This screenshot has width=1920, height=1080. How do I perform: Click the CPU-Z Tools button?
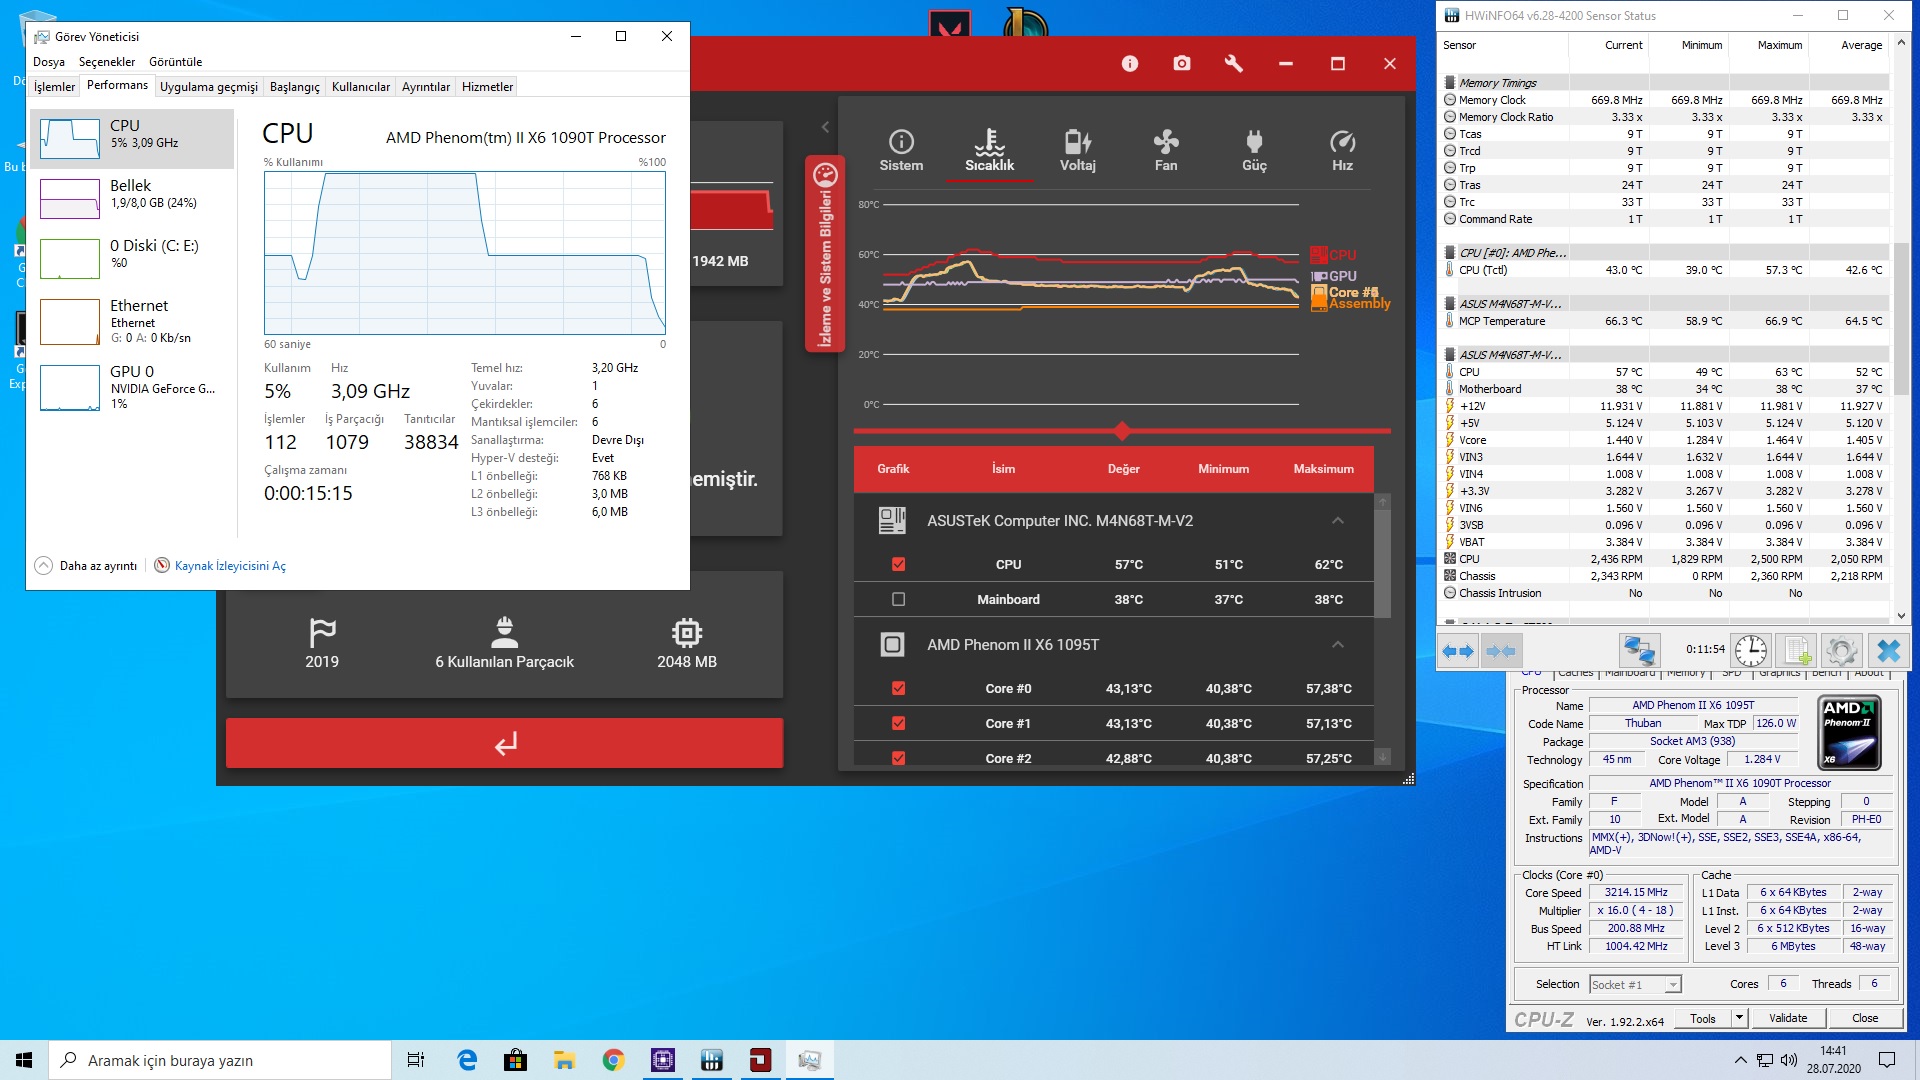coord(1703,1018)
